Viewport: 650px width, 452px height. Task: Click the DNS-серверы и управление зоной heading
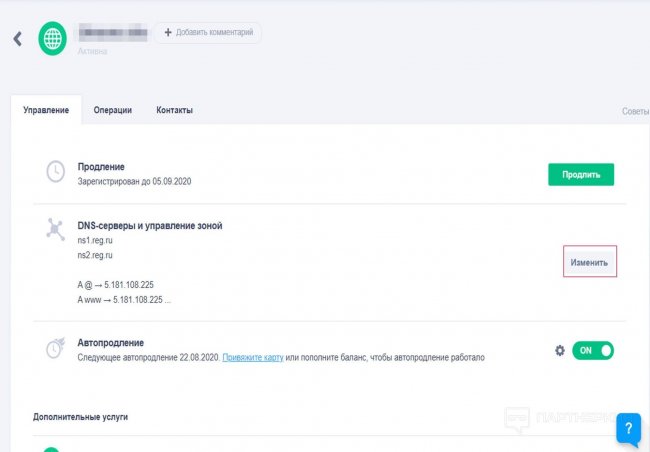click(x=150, y=226)
